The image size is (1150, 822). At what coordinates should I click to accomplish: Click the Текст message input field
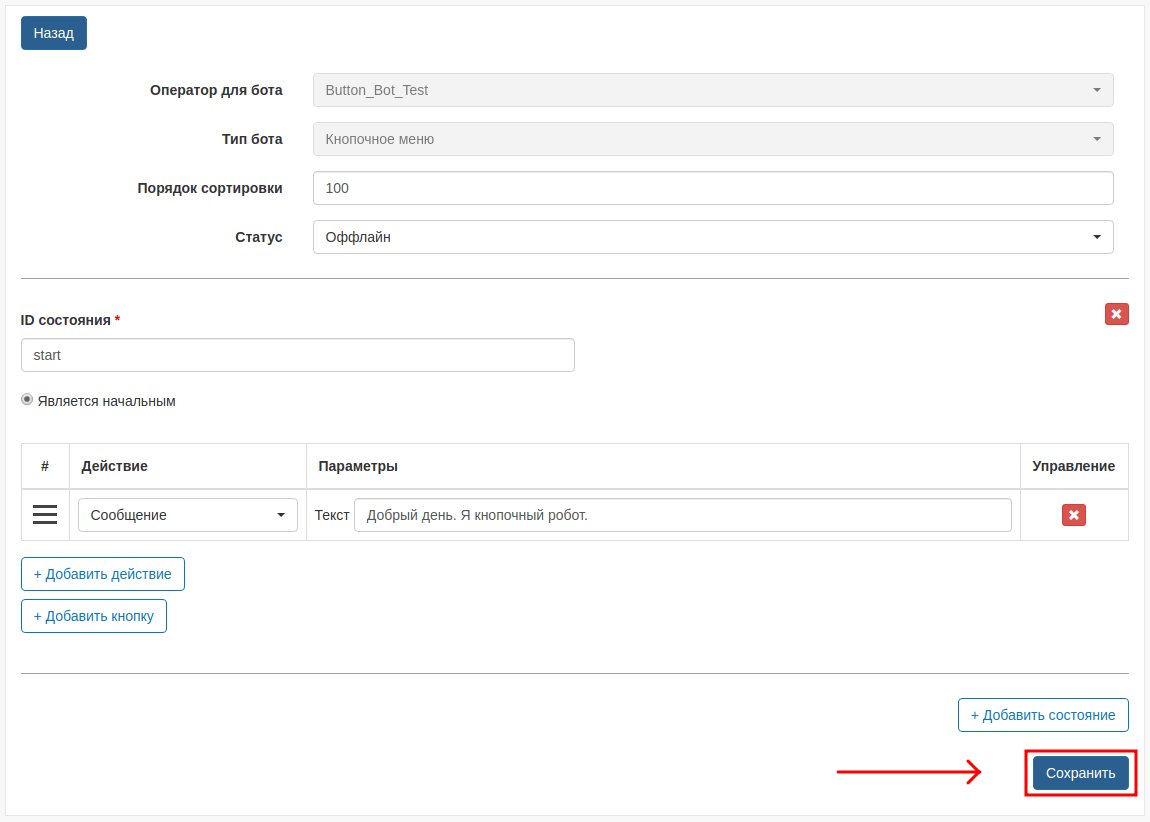click(x=682, y=515)
